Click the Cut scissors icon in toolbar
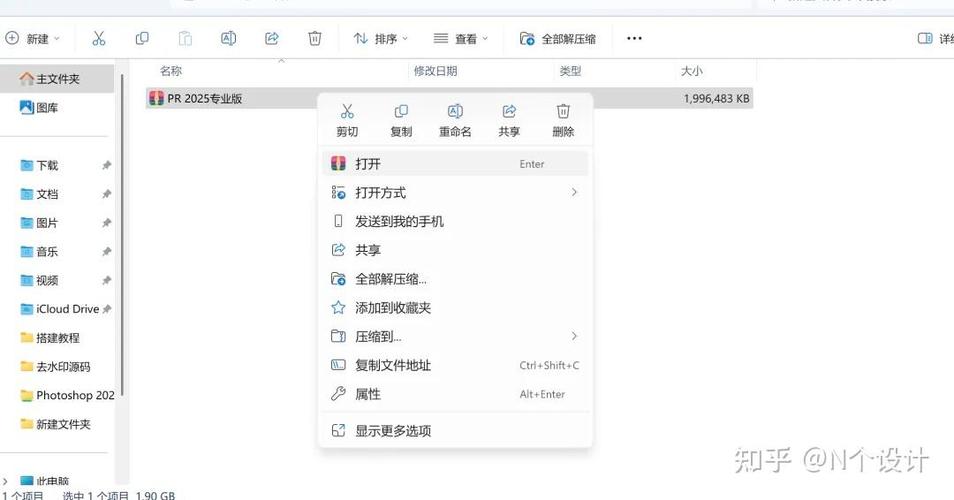This screenshot has height=500, width=954. (x=99, y=38)
